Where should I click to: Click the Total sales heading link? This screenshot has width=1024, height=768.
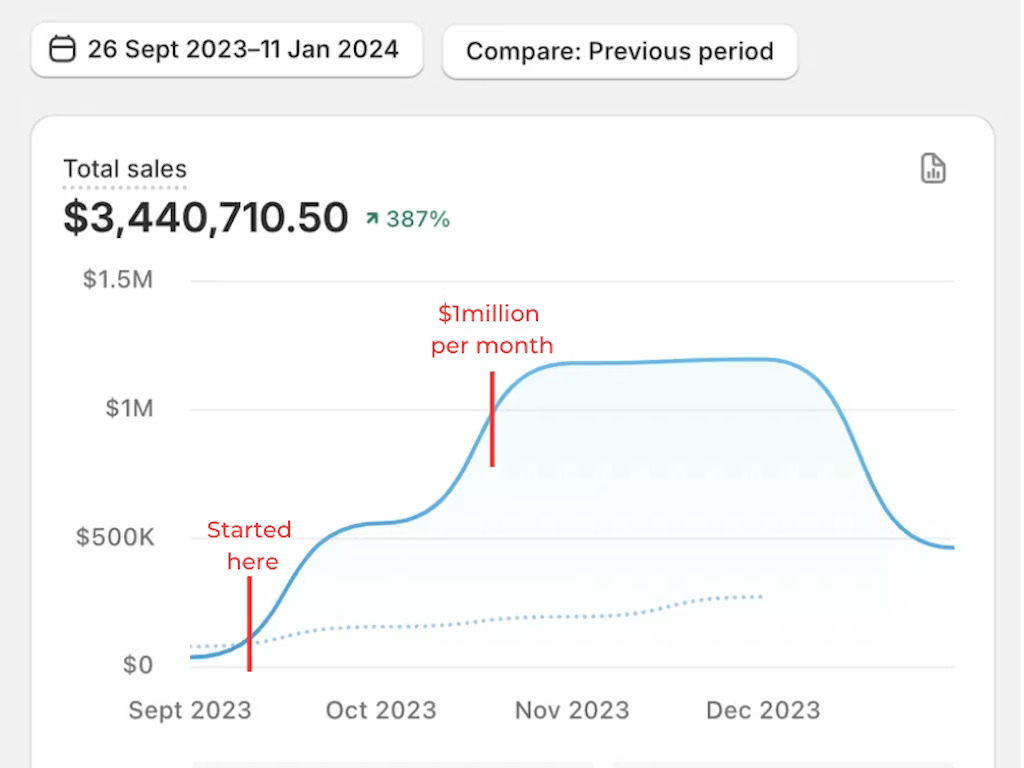[125, 169]
